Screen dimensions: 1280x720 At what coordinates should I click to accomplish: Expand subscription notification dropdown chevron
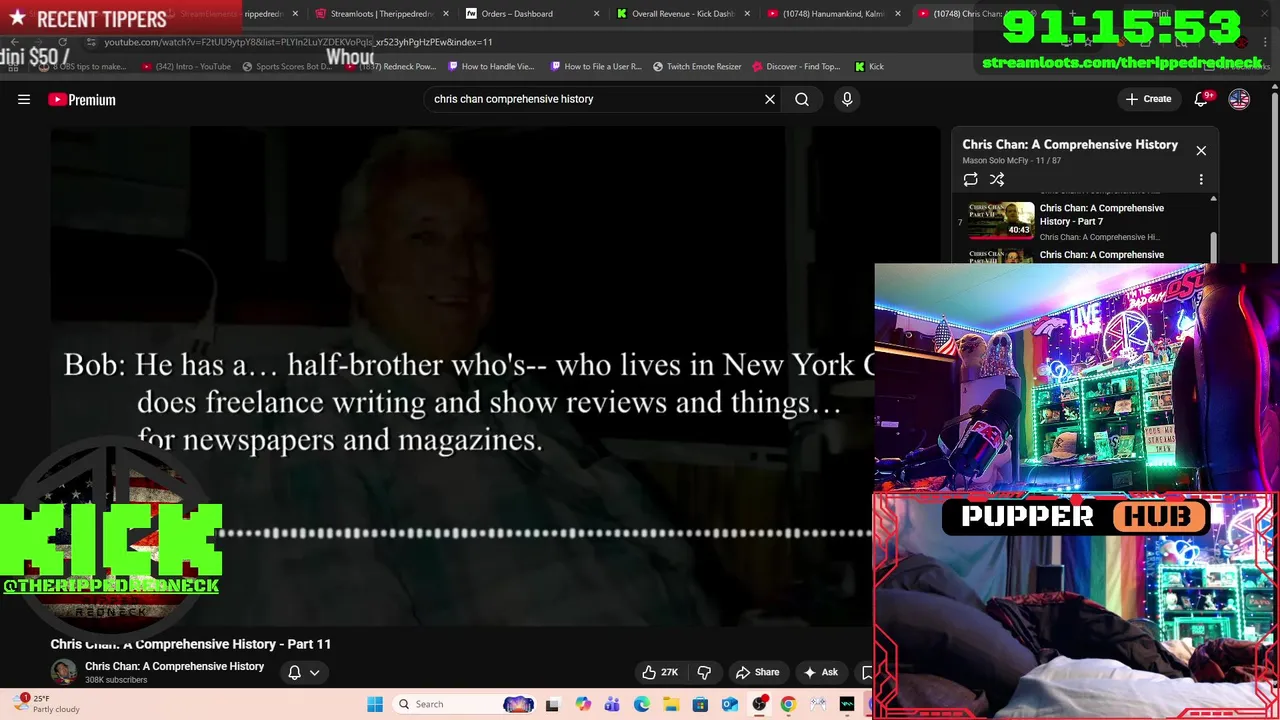coord(314,673)
